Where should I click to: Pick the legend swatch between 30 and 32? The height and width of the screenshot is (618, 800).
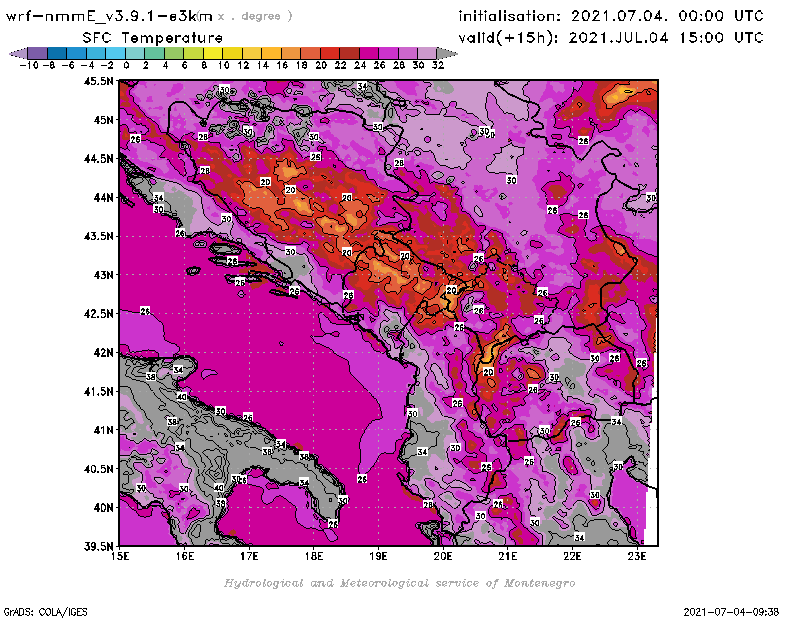(x=427, y=53)
